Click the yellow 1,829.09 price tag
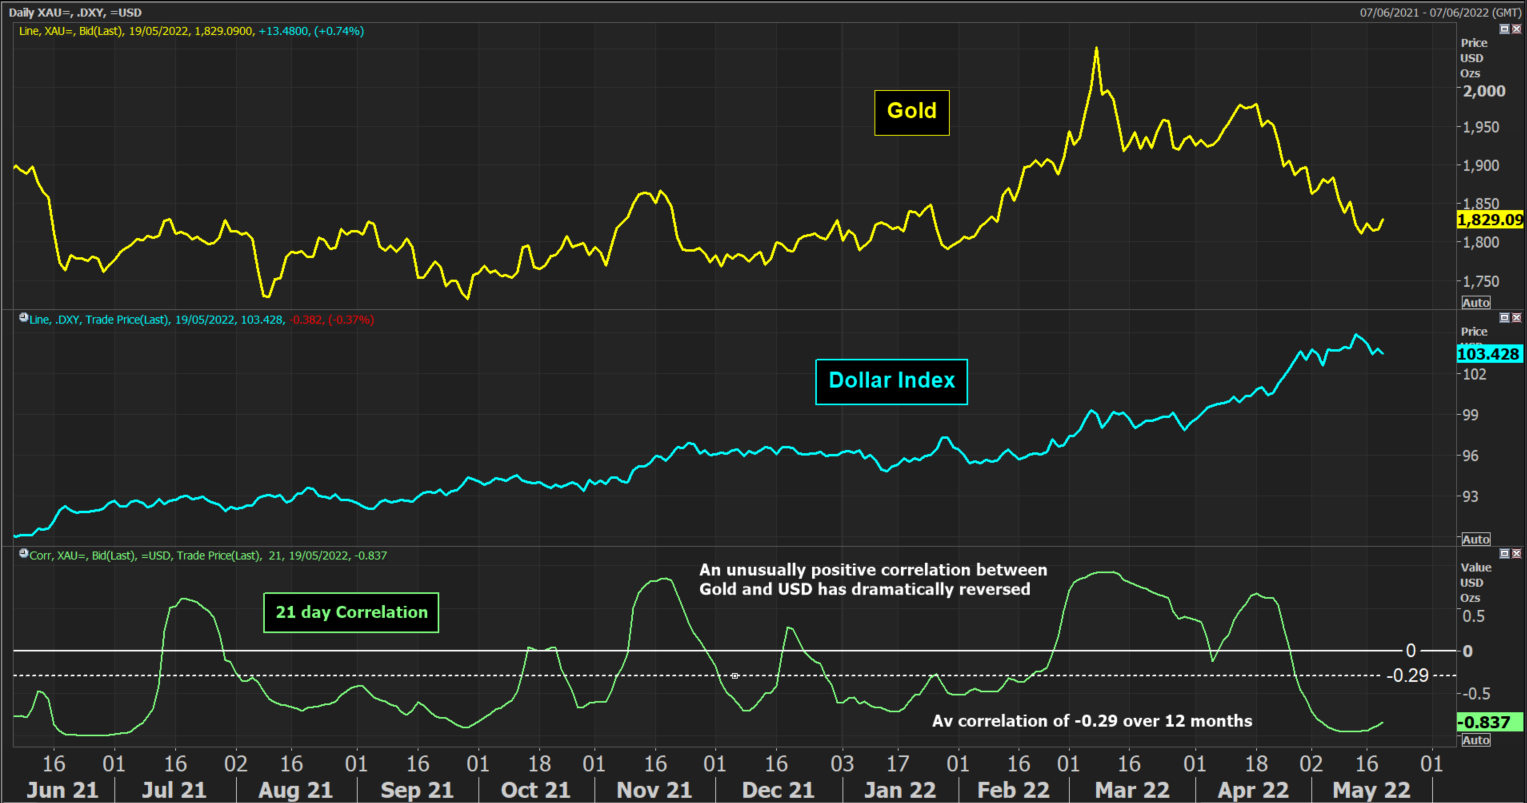Viewport: 1527px width, 803px height. pyautogui.click(x=1490, y=220)
